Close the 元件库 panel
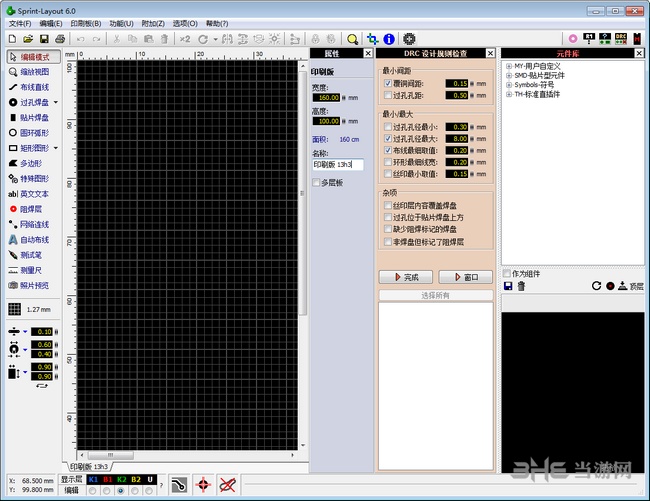650x501 pixels. [639, 53]
